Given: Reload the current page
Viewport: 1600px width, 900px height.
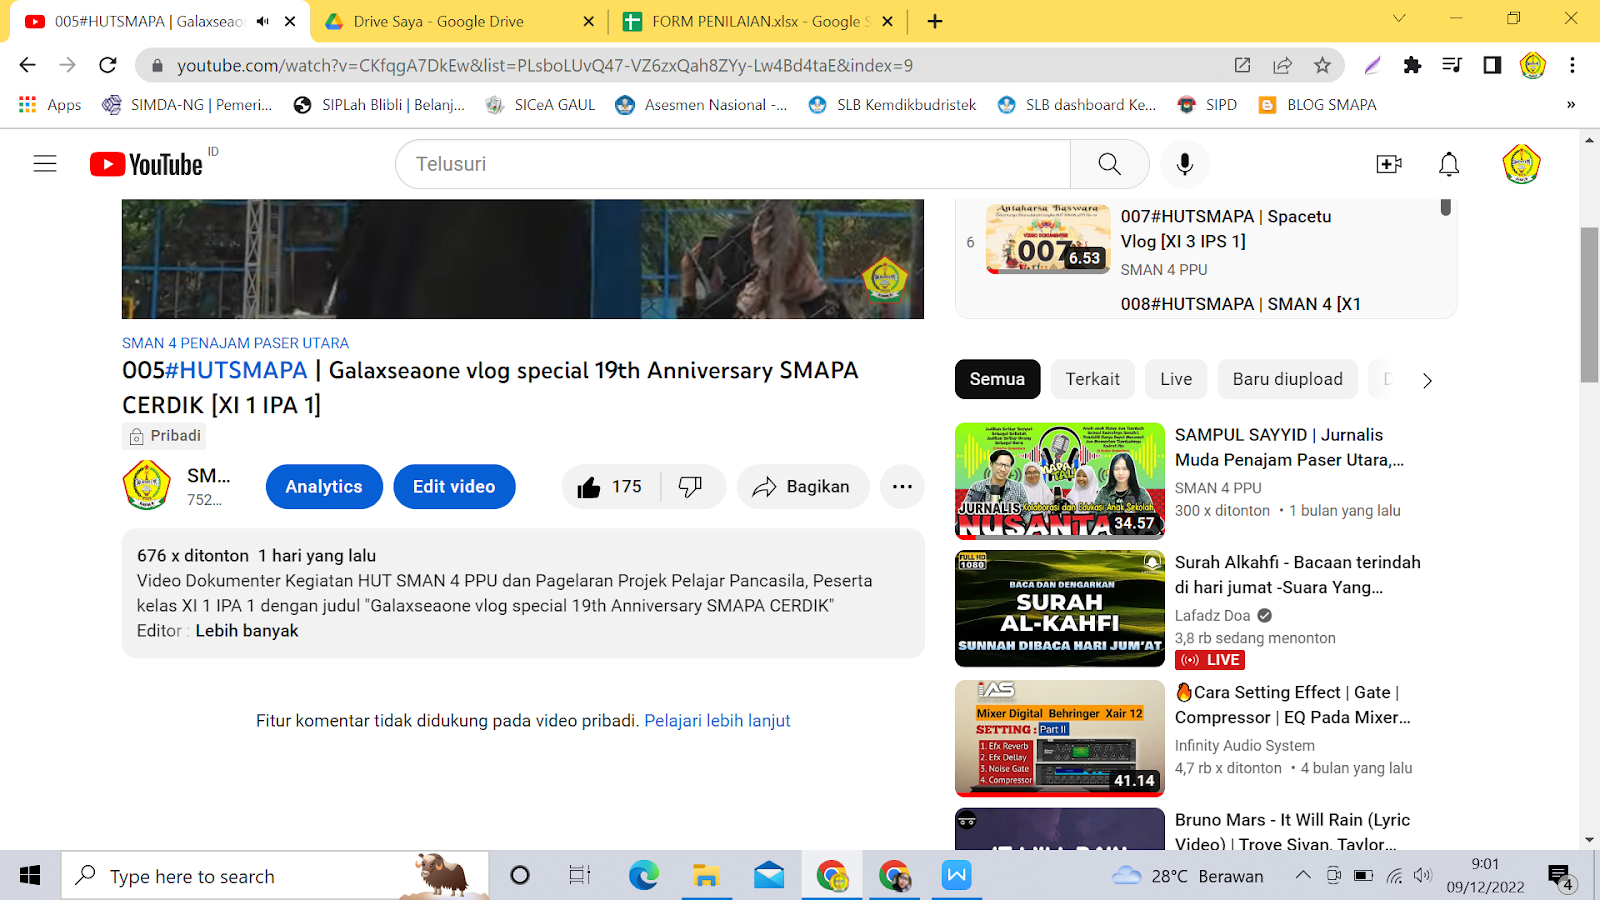Looking at the screenshot, I should tap(108, 65).
